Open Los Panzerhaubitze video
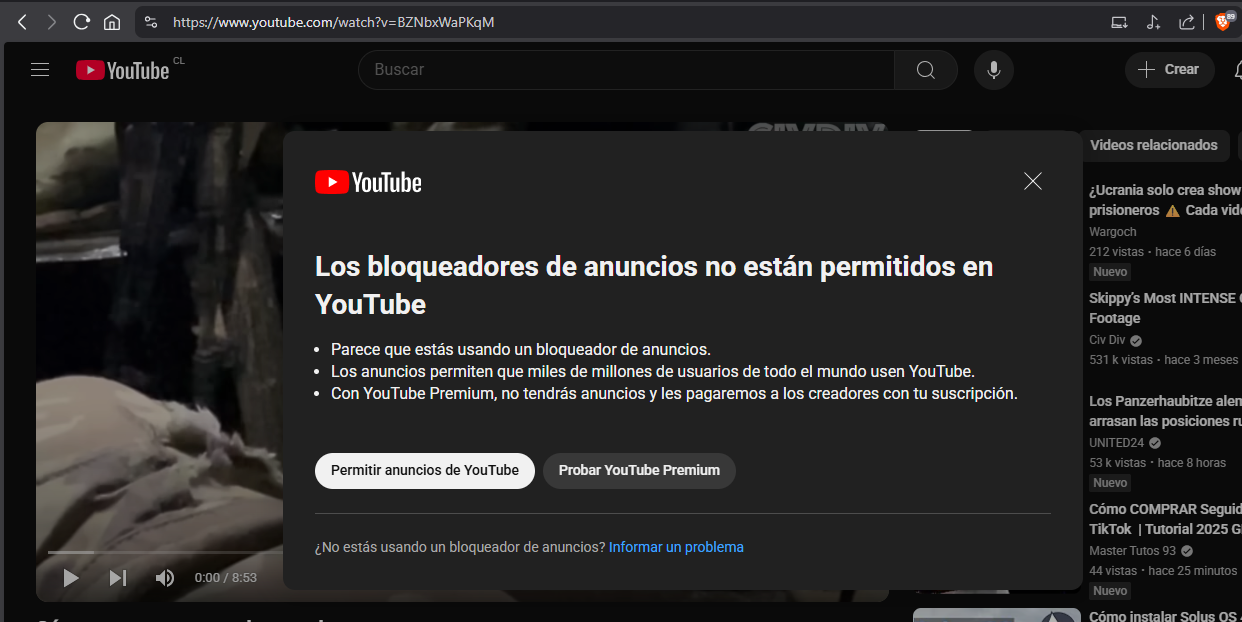Screen dimensions: 1242x622 point(1165,411)
